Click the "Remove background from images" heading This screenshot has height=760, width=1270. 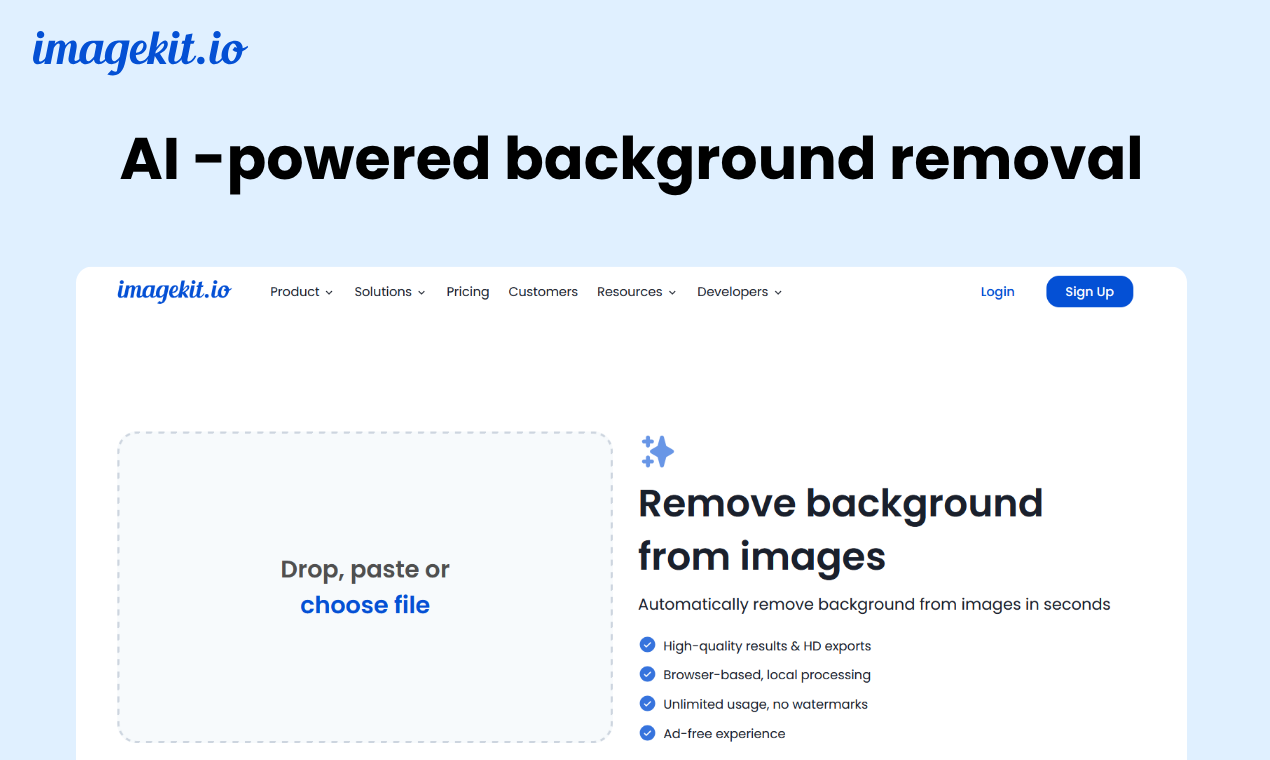click(x=841, y=530)
